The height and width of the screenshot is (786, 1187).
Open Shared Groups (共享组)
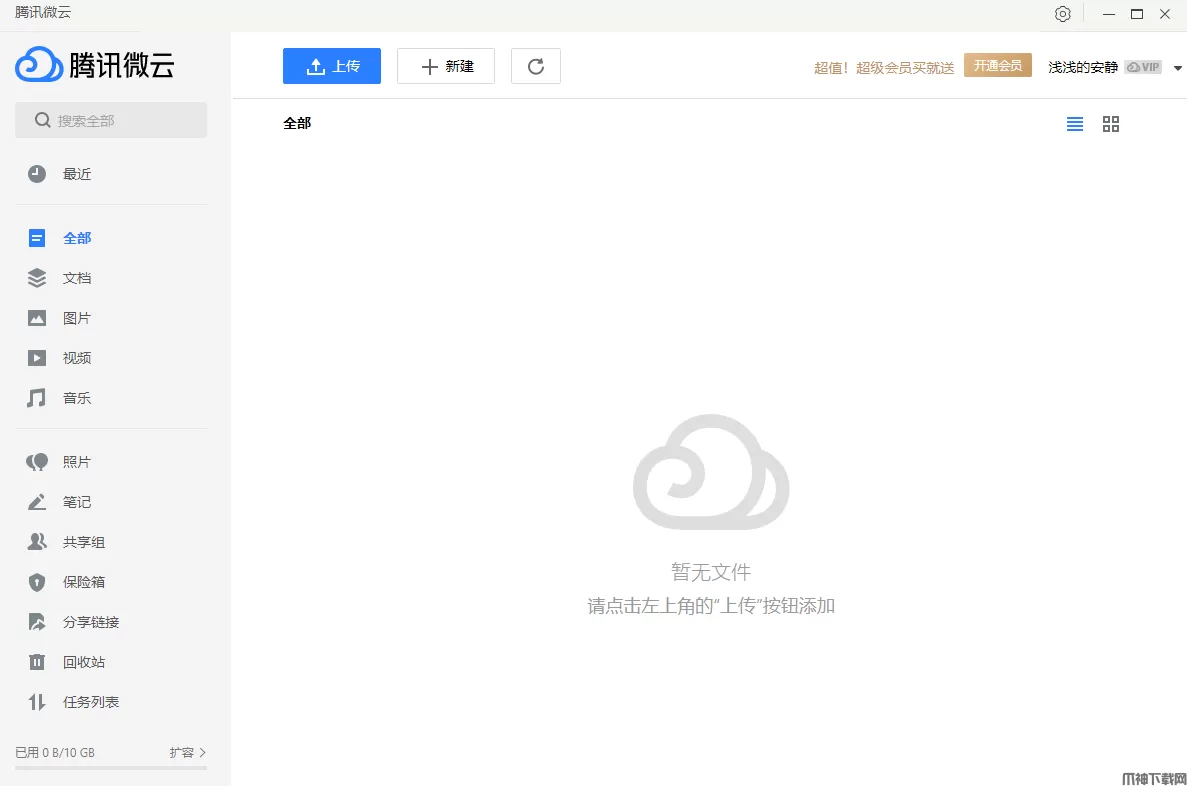(x=84, y=542)
